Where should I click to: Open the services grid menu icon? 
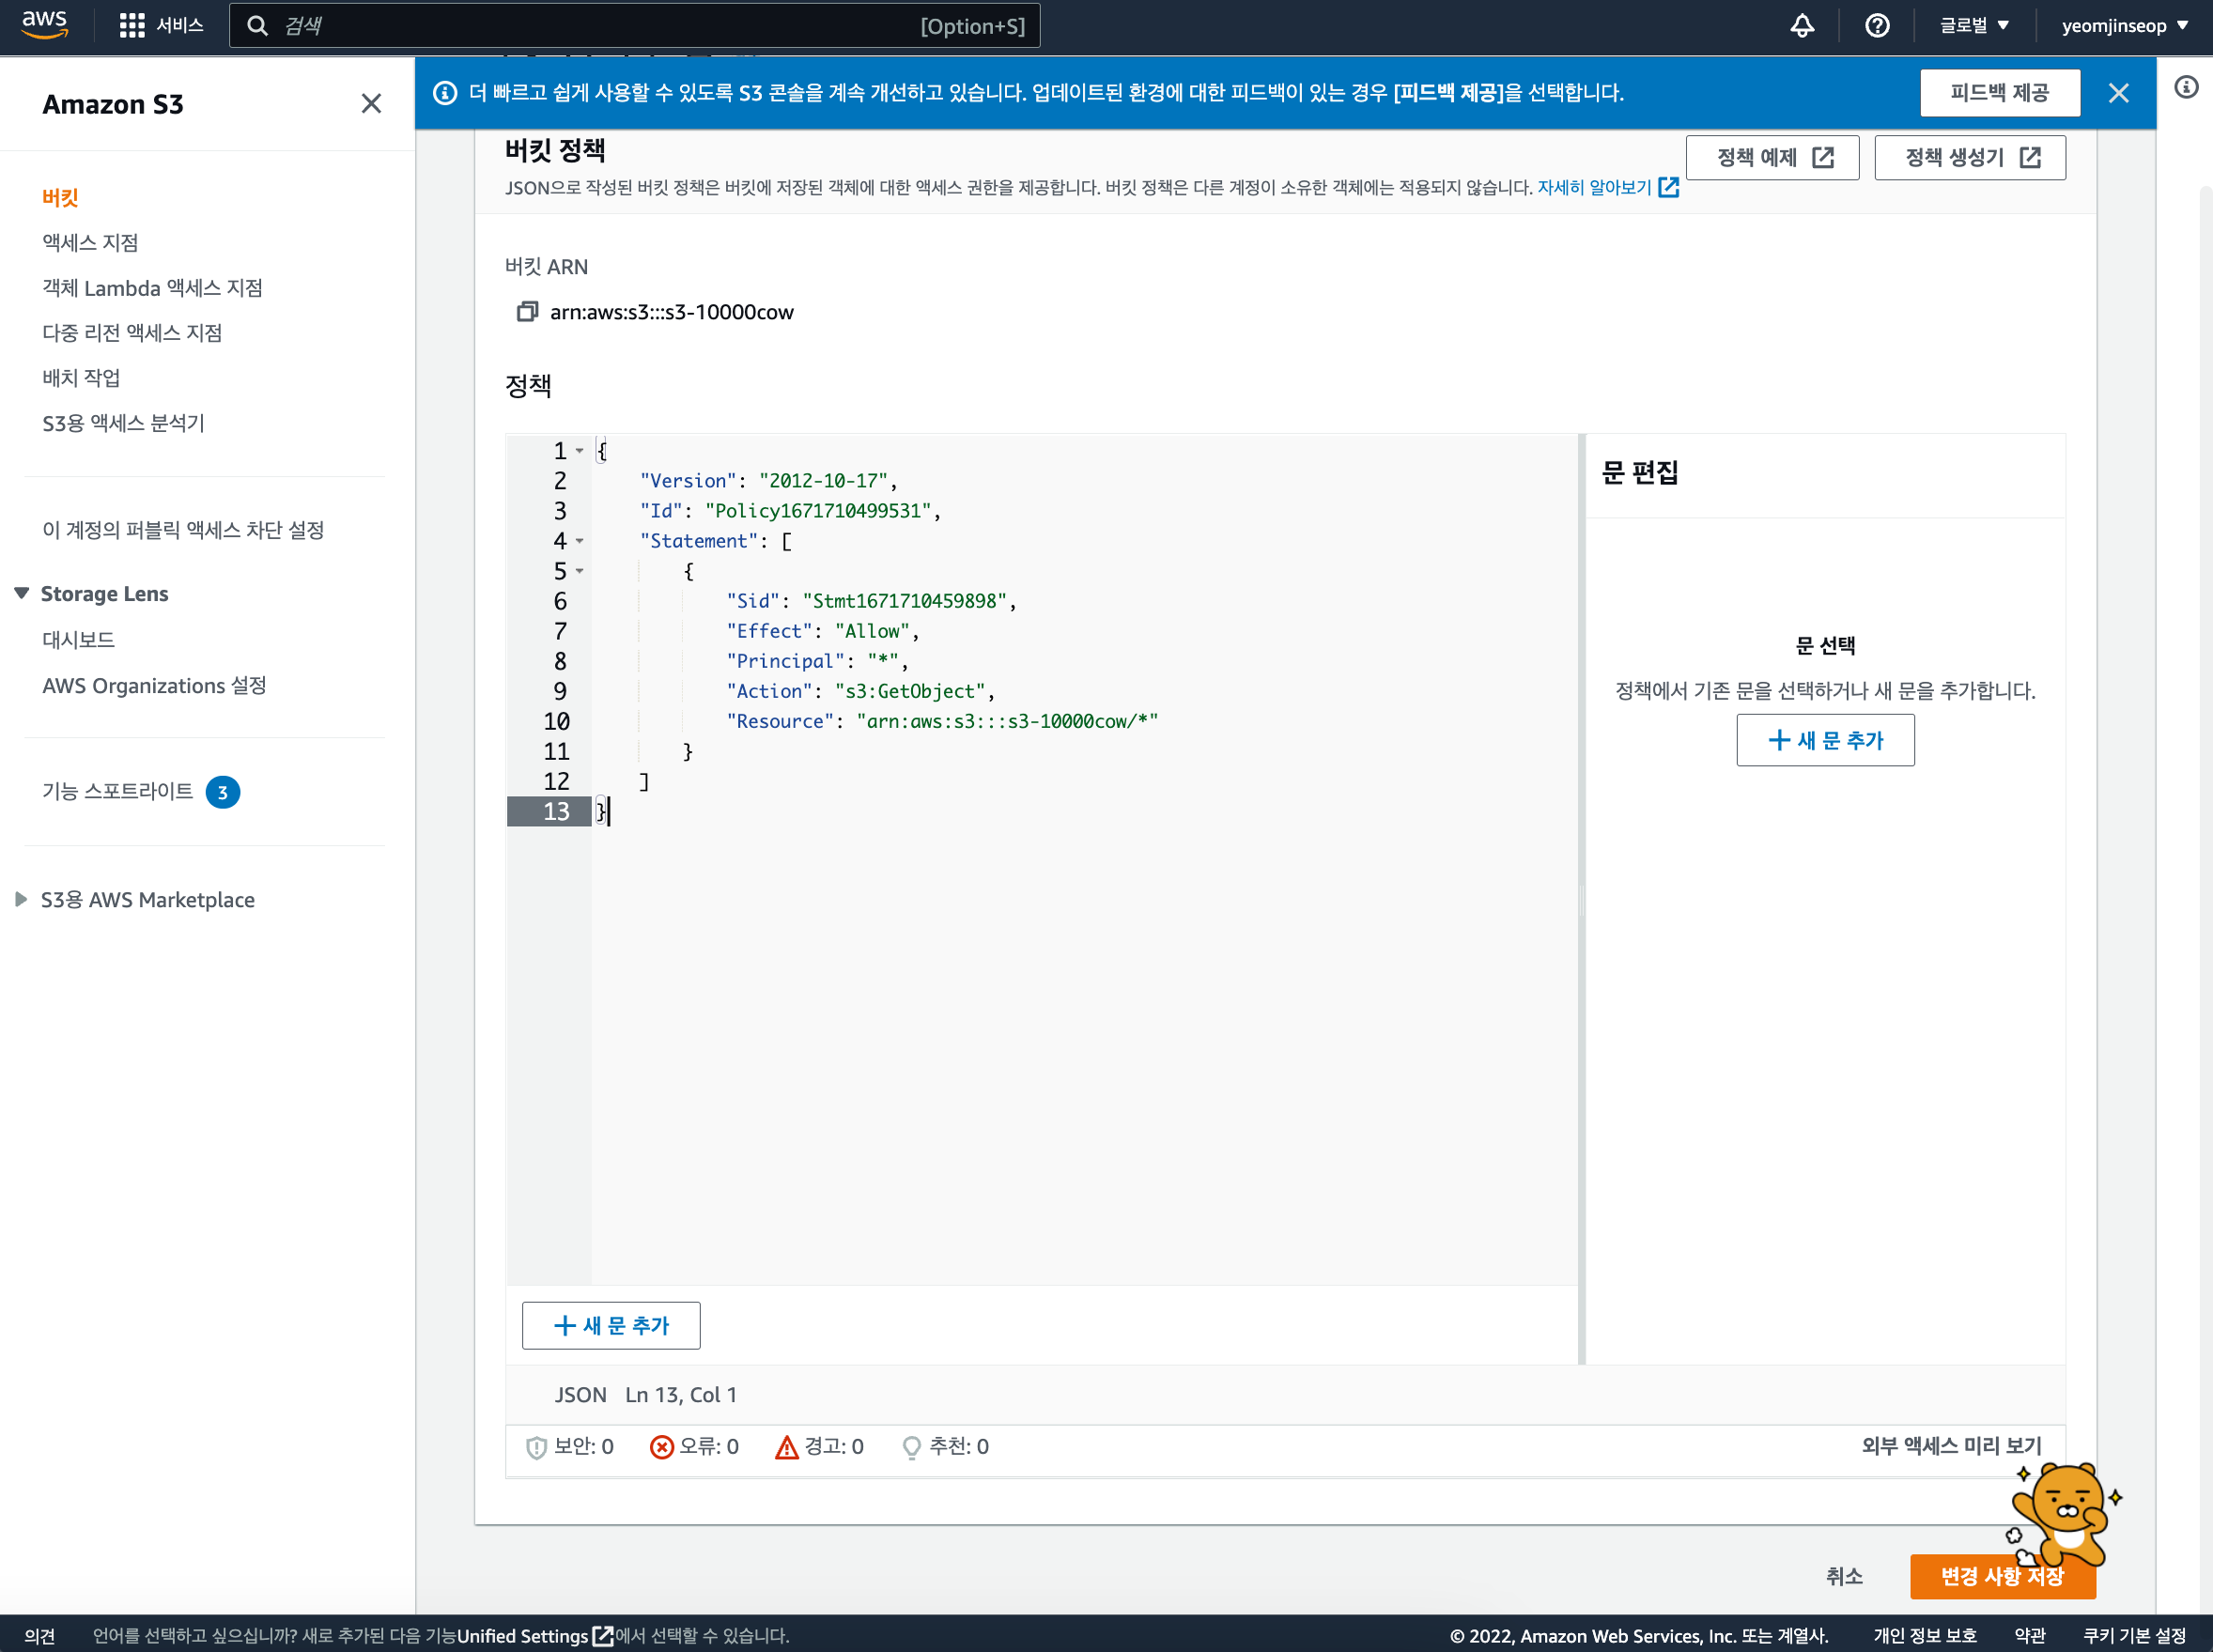131,26
